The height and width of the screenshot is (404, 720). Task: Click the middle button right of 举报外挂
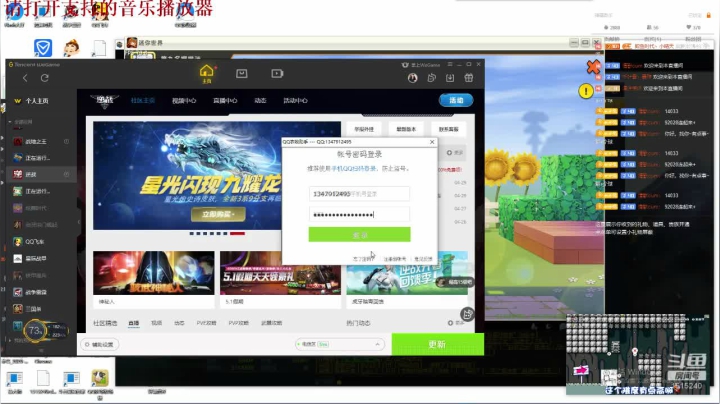point(406,129)
